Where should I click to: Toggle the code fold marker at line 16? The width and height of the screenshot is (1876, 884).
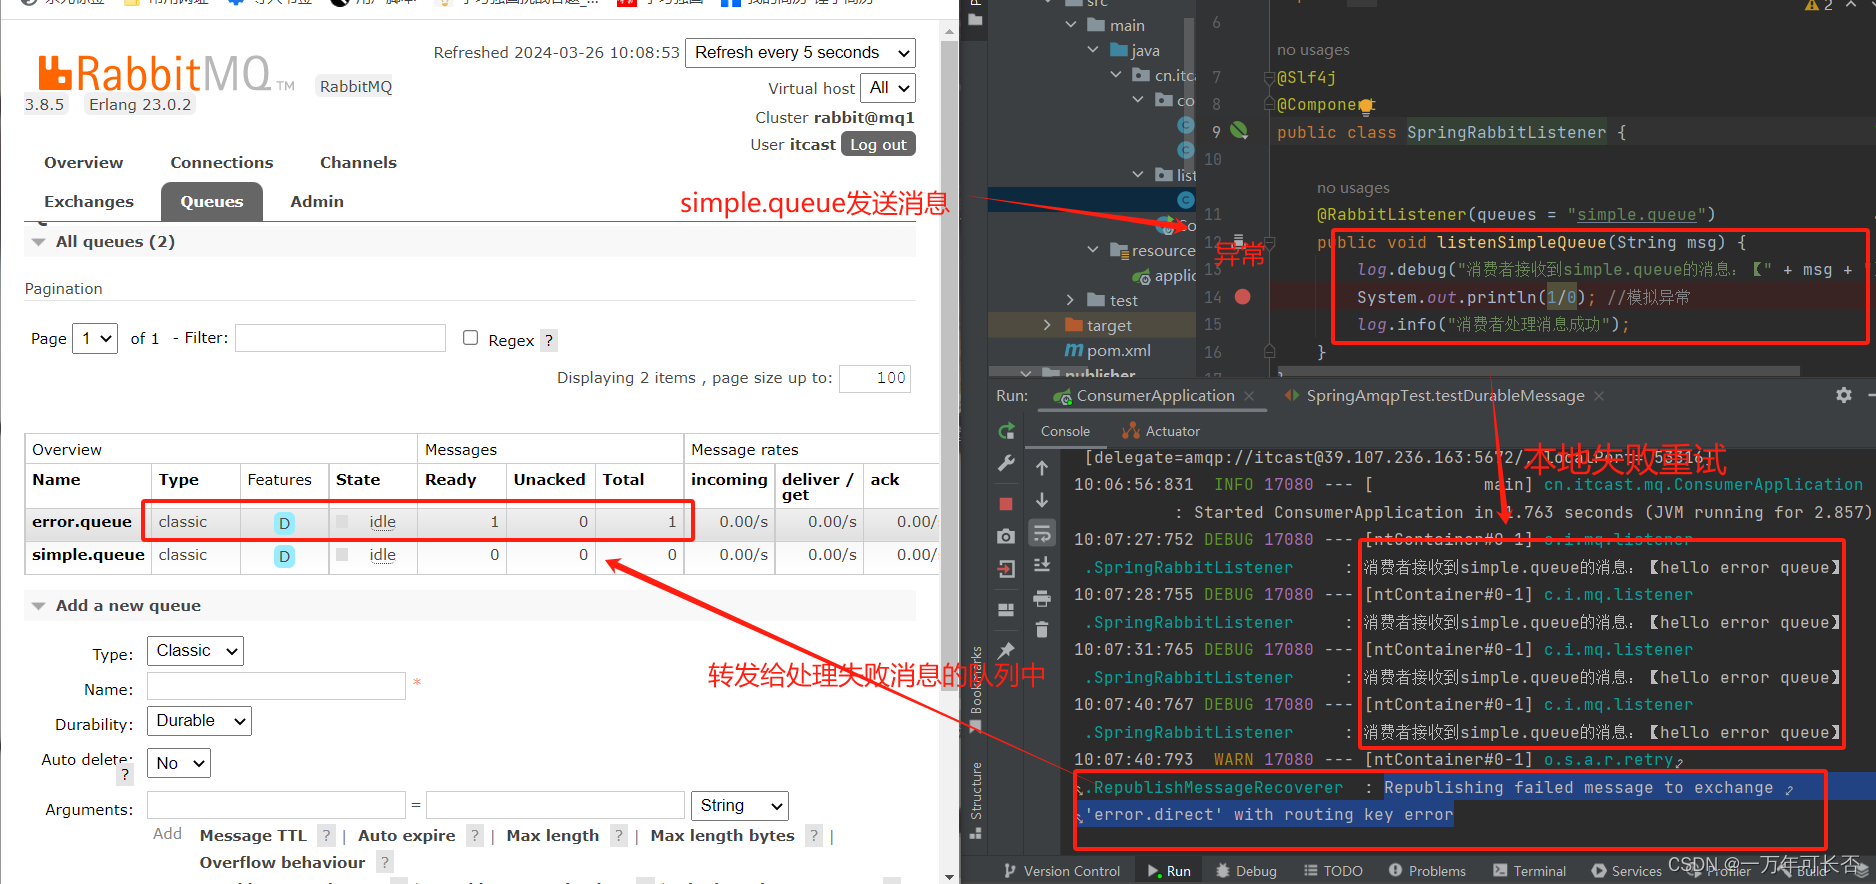pos(1269,352)
